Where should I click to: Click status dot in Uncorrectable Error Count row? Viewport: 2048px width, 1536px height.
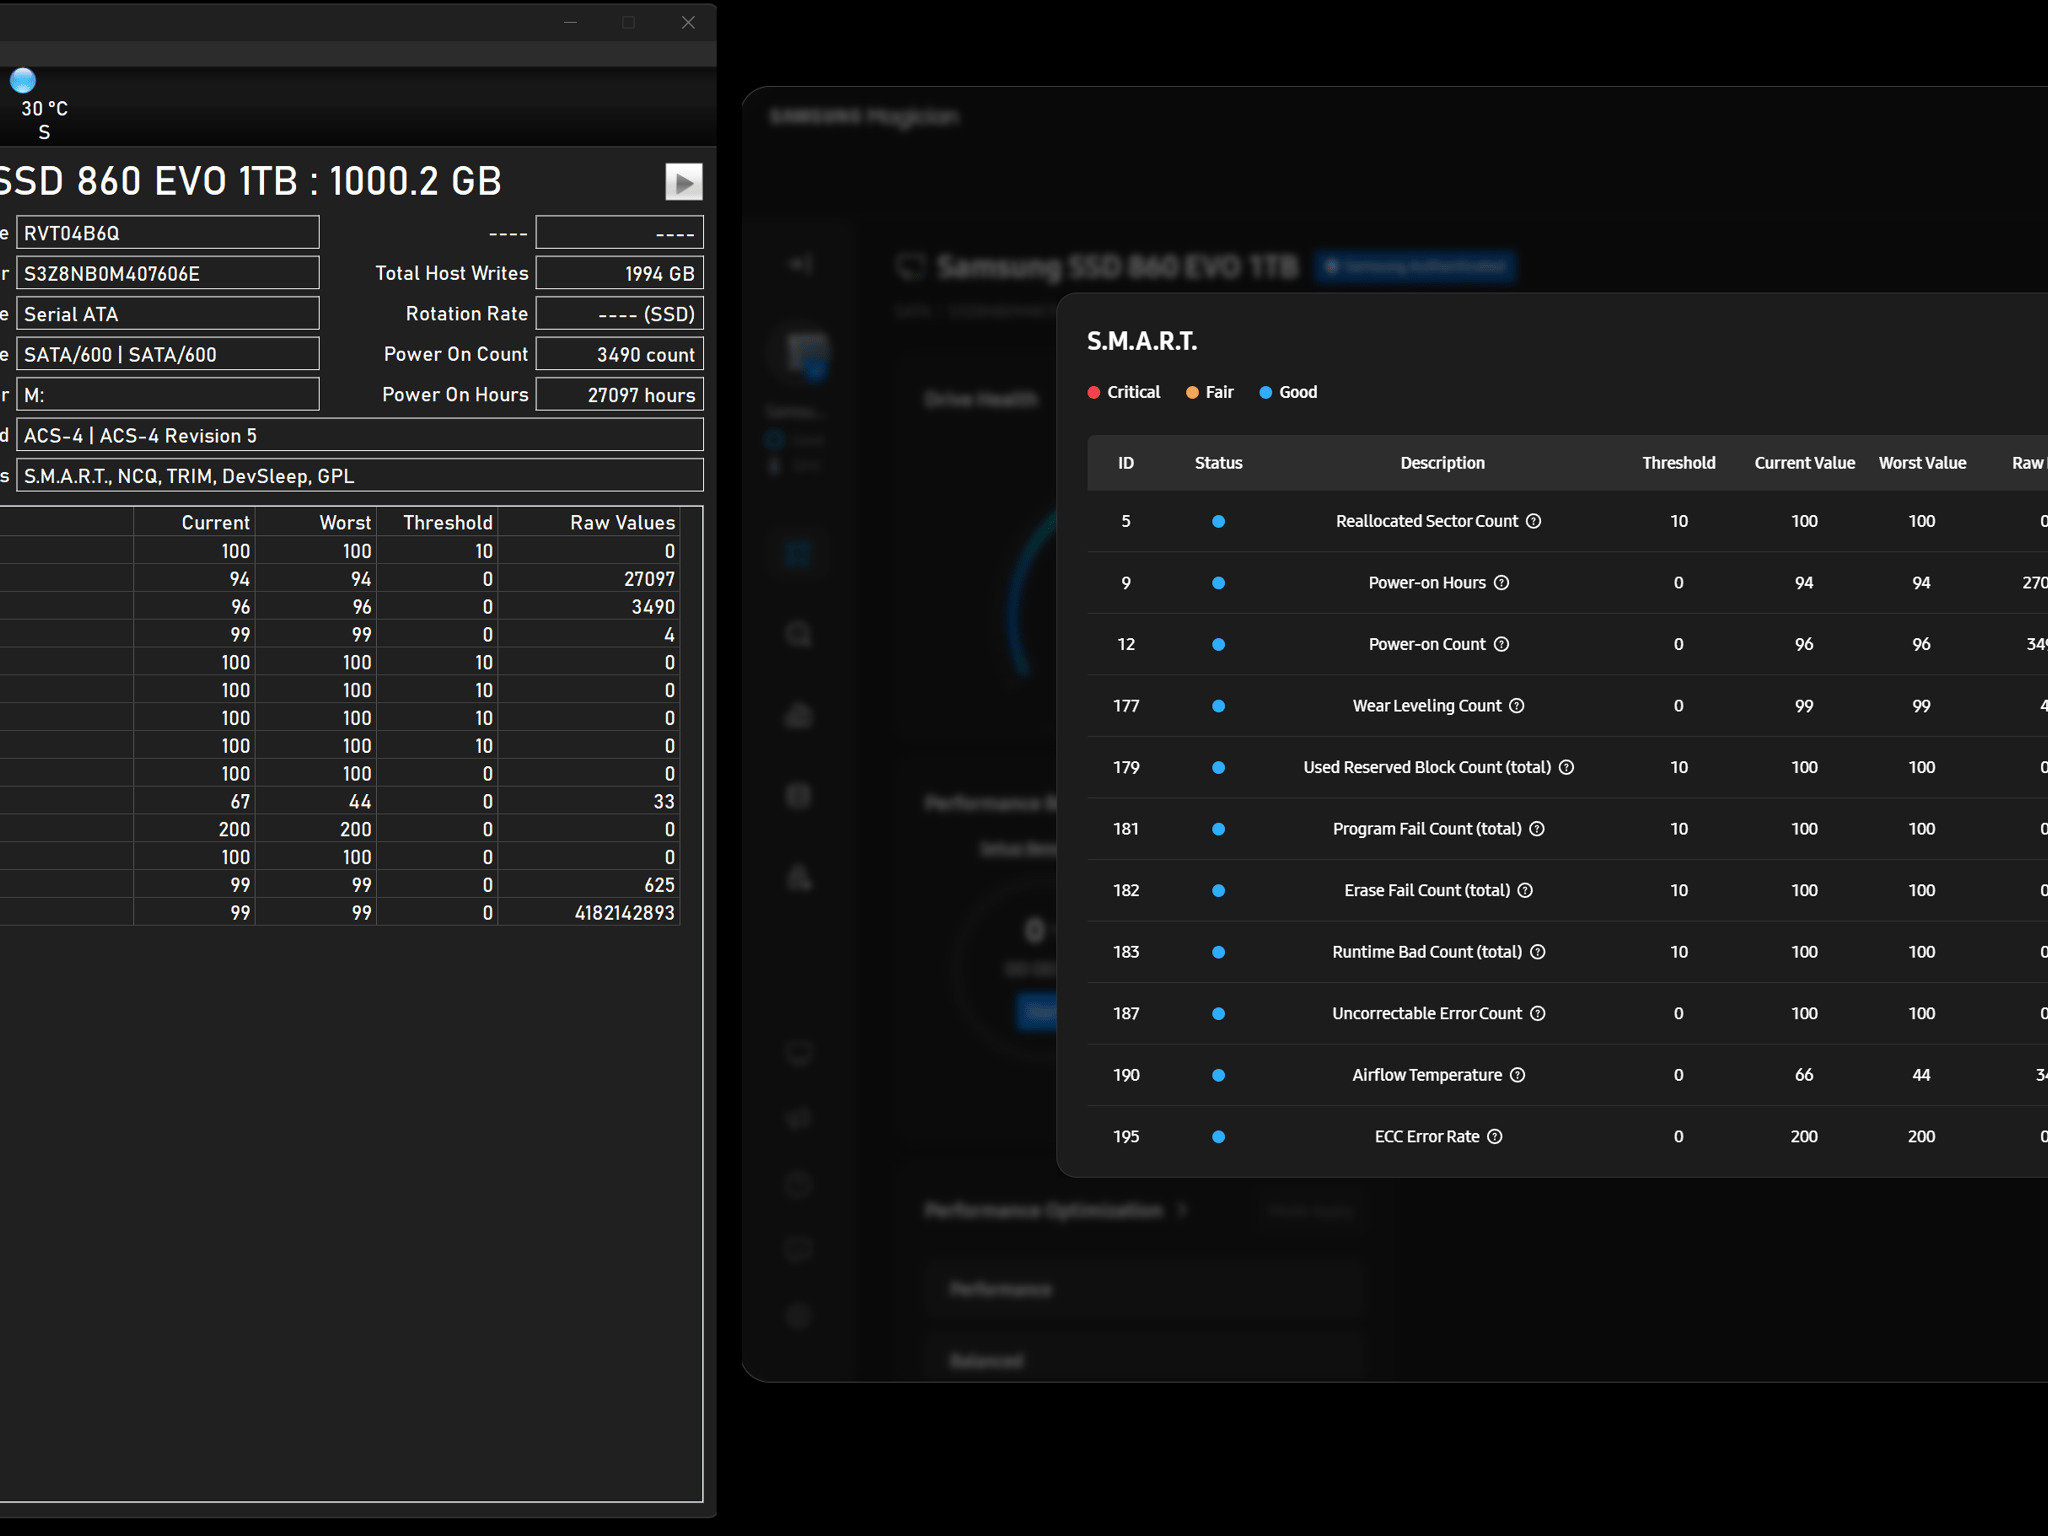click(x=1218, y=1013)
